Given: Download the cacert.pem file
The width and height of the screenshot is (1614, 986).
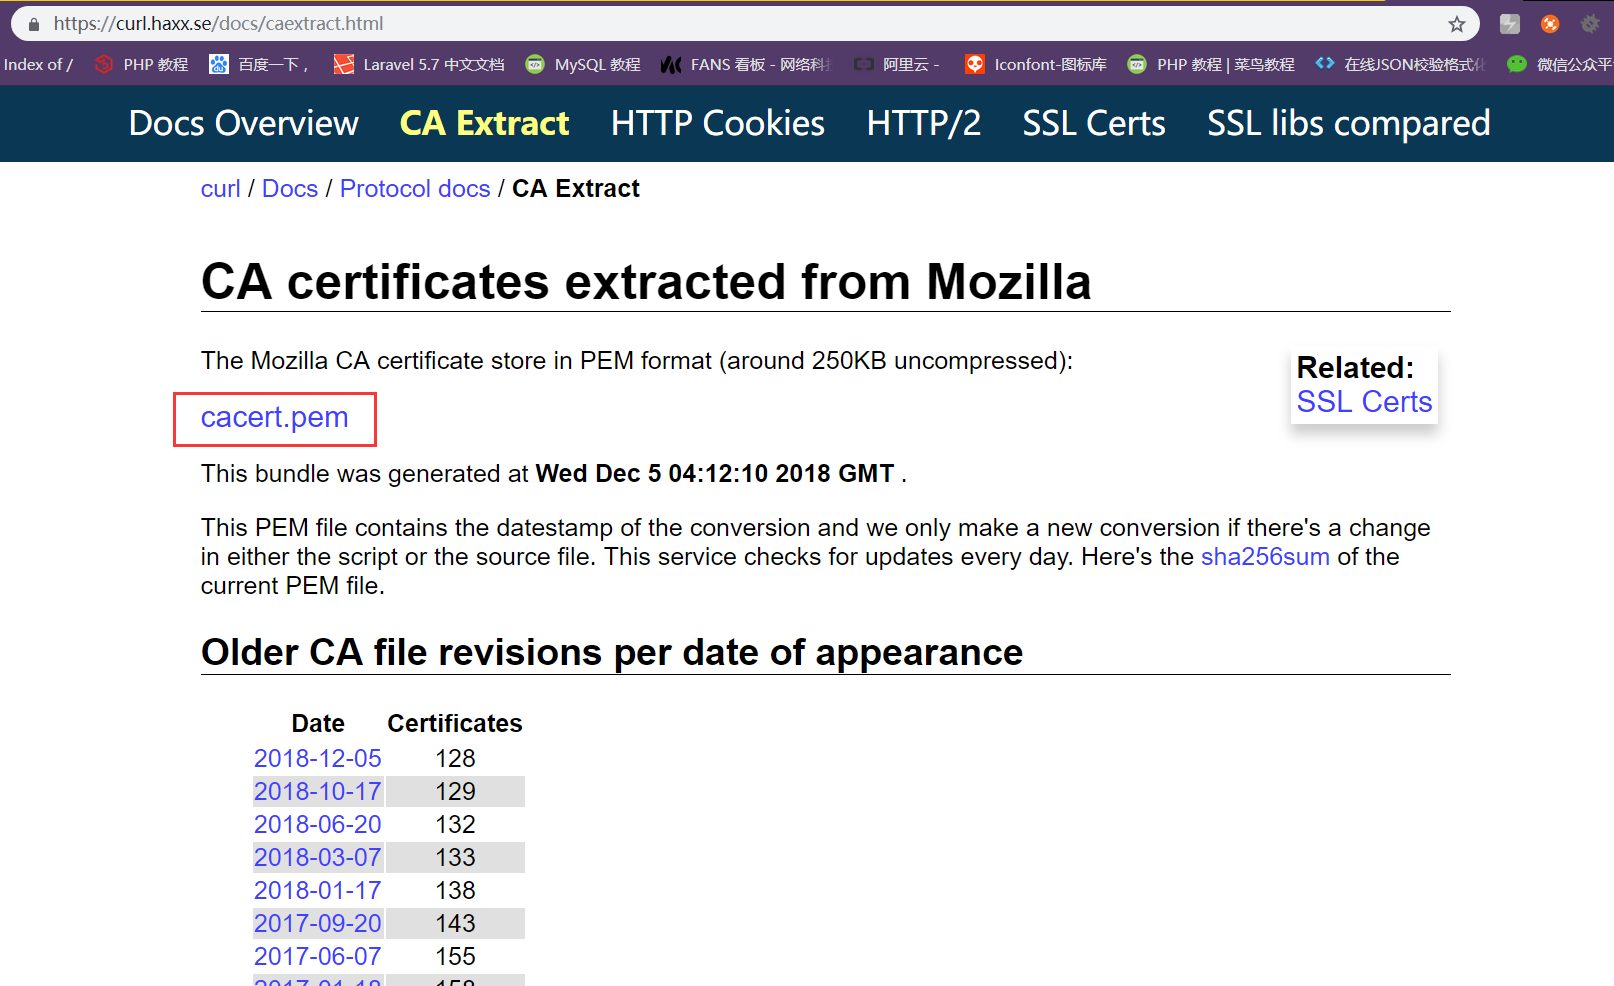Looking at the screenshot, I should pyautogui.click(x=273, y=417).
